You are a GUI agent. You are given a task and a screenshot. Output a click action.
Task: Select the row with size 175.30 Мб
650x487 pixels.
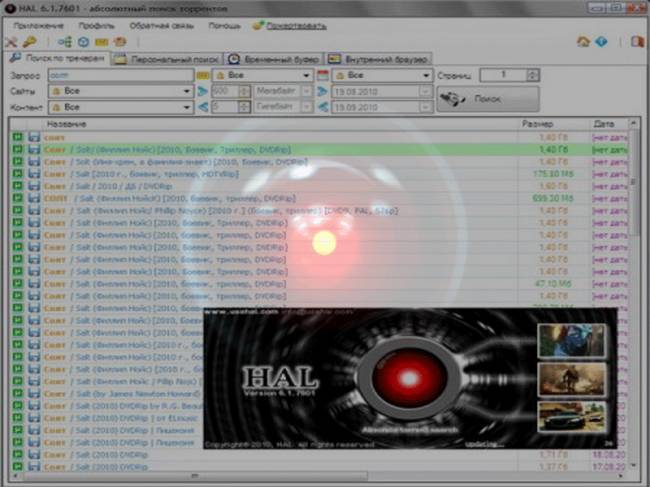click(x=319, y=174)
